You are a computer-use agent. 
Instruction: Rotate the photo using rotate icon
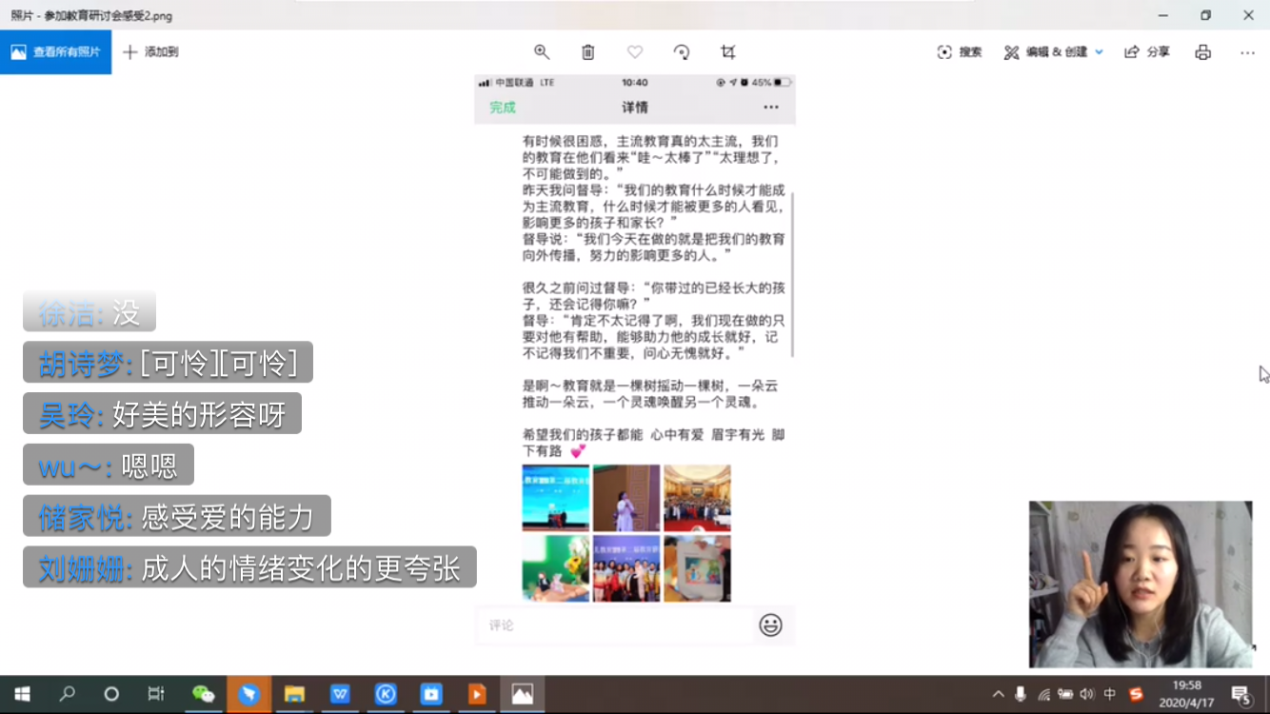click(x=681, y=52)
